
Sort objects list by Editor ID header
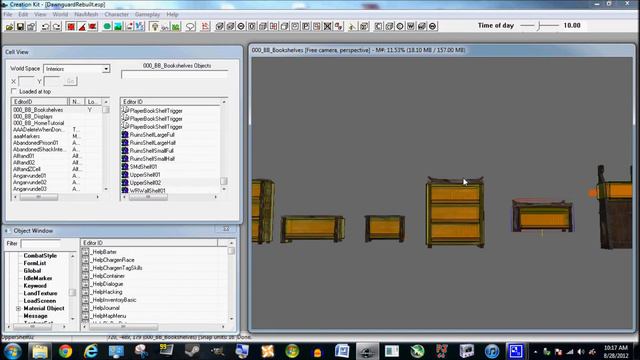(171, 102)
